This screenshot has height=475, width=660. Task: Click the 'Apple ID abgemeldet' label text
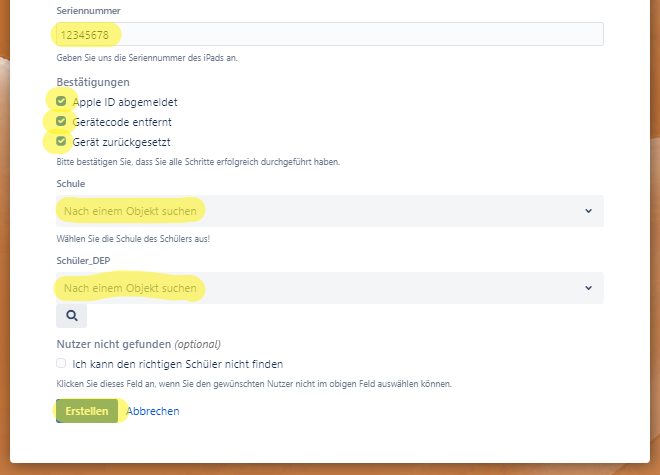pyautogui.click(x=125, y=102)
